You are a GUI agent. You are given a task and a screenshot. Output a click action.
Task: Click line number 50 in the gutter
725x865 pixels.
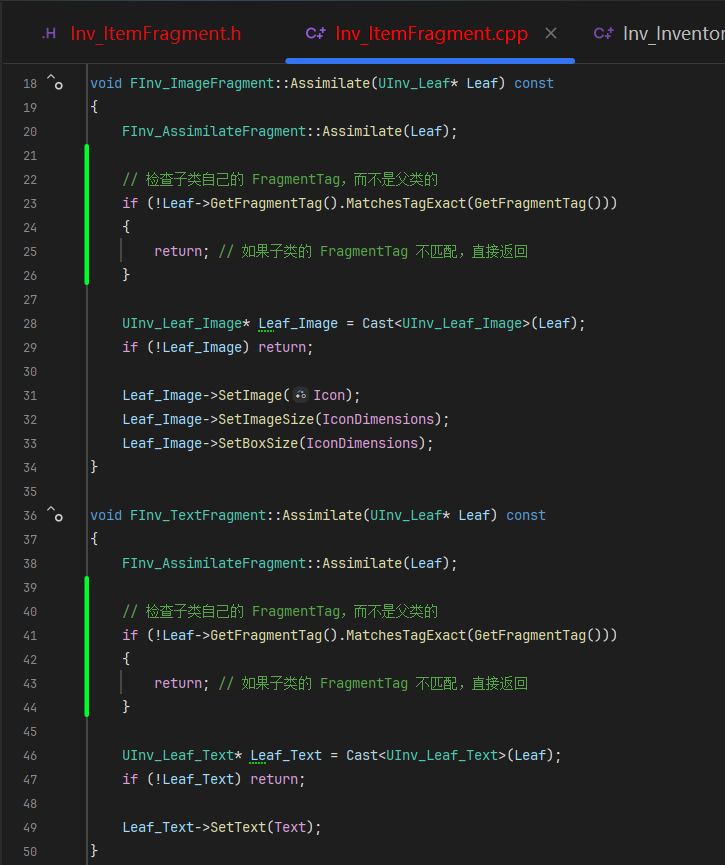coord(30,852)
